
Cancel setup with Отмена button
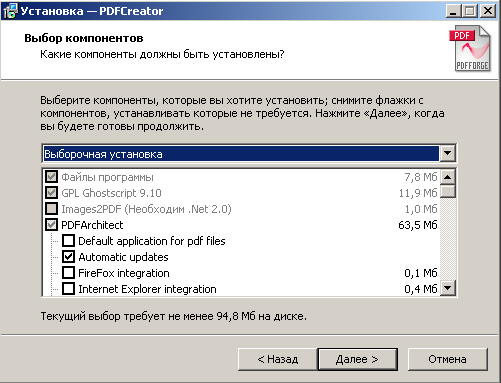pos(447,359)
